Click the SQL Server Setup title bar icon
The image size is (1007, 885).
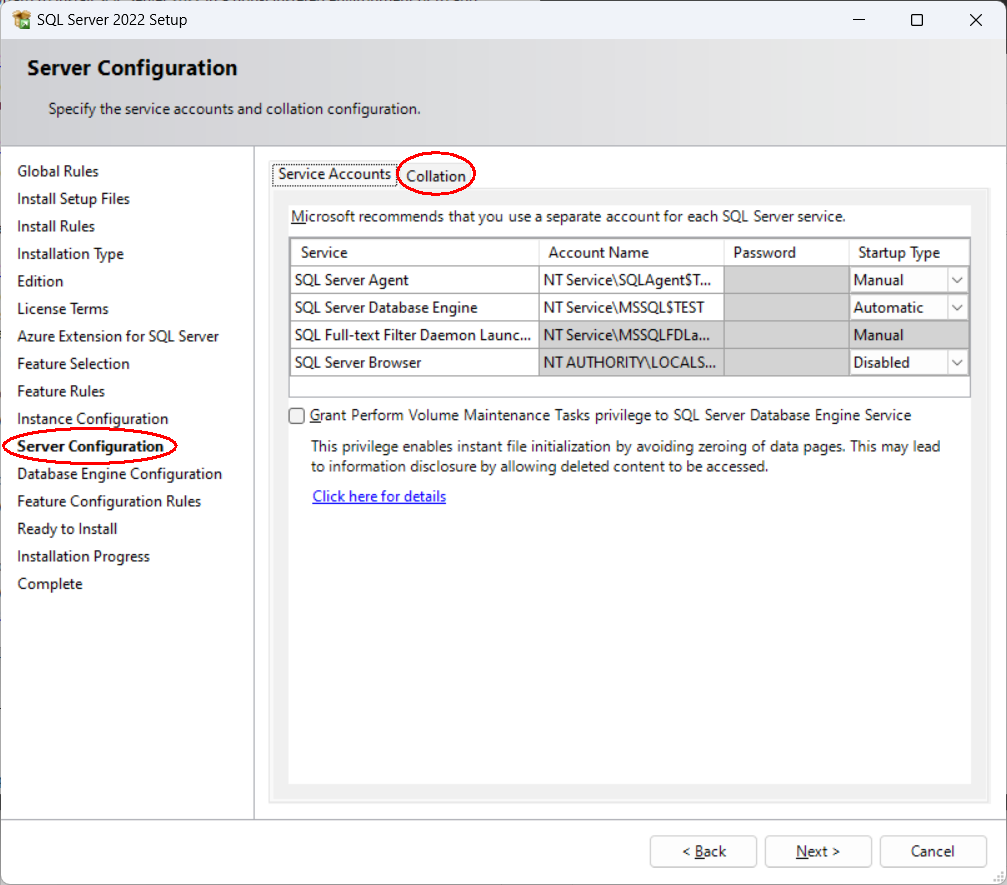[x=22, y=20]
